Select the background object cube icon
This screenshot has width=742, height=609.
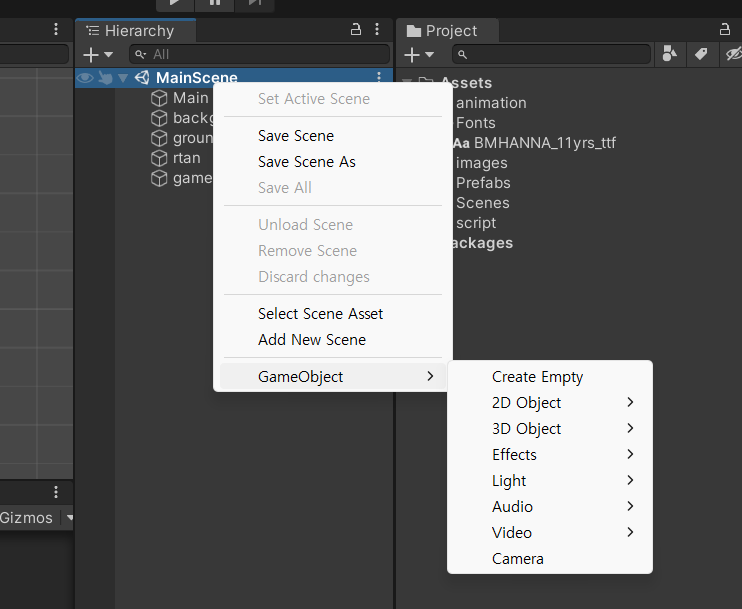(159, 118)
